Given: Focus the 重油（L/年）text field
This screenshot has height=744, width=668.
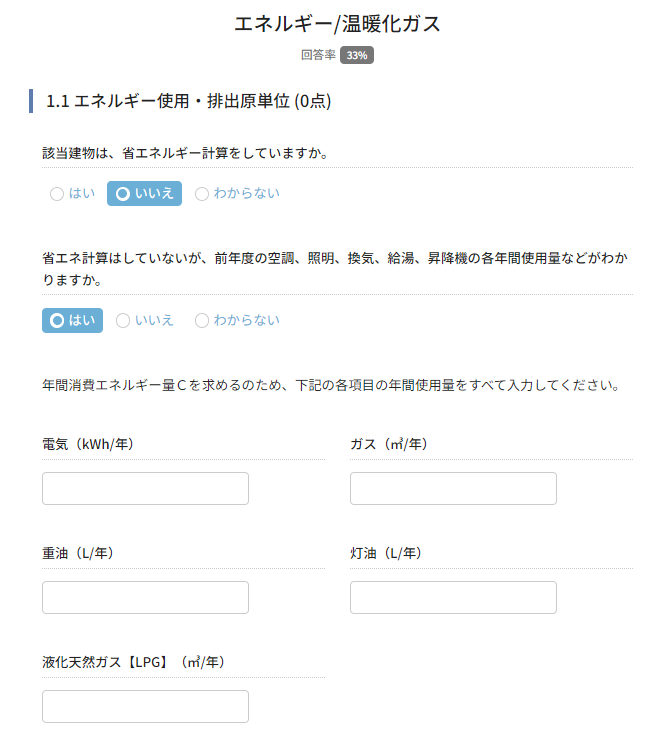Looking at the screenshot, I should click(x=145, y=598).
